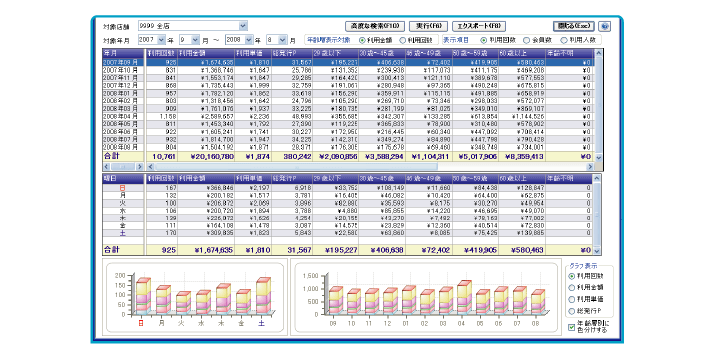Click the scroll-down arrow of weekday table
Screen dimensions: 710x360
click(x=597, y=251)
